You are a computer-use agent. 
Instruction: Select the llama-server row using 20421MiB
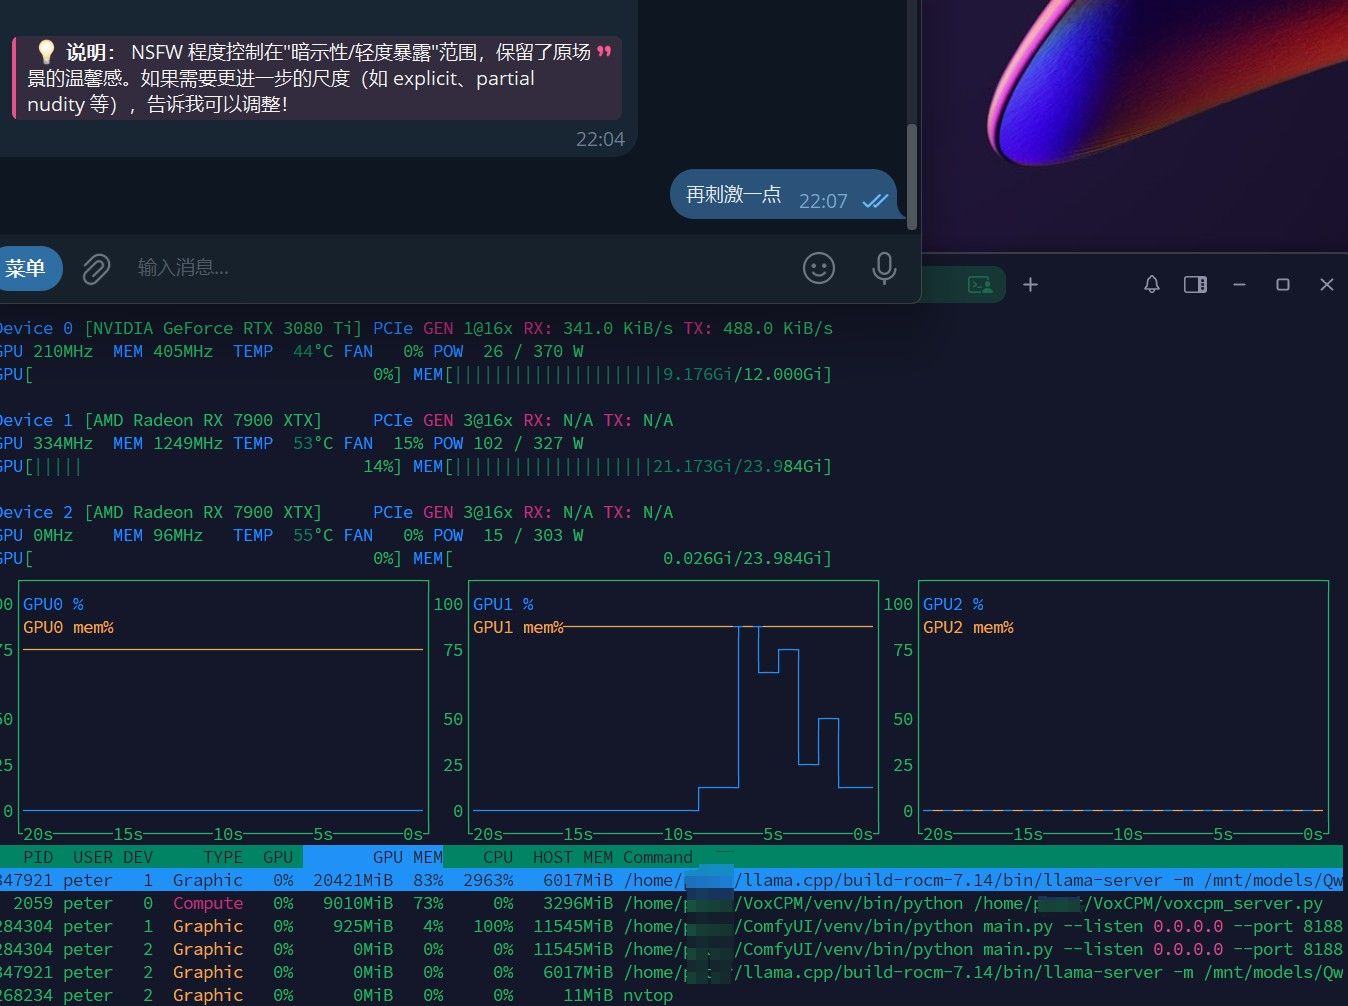671,880
